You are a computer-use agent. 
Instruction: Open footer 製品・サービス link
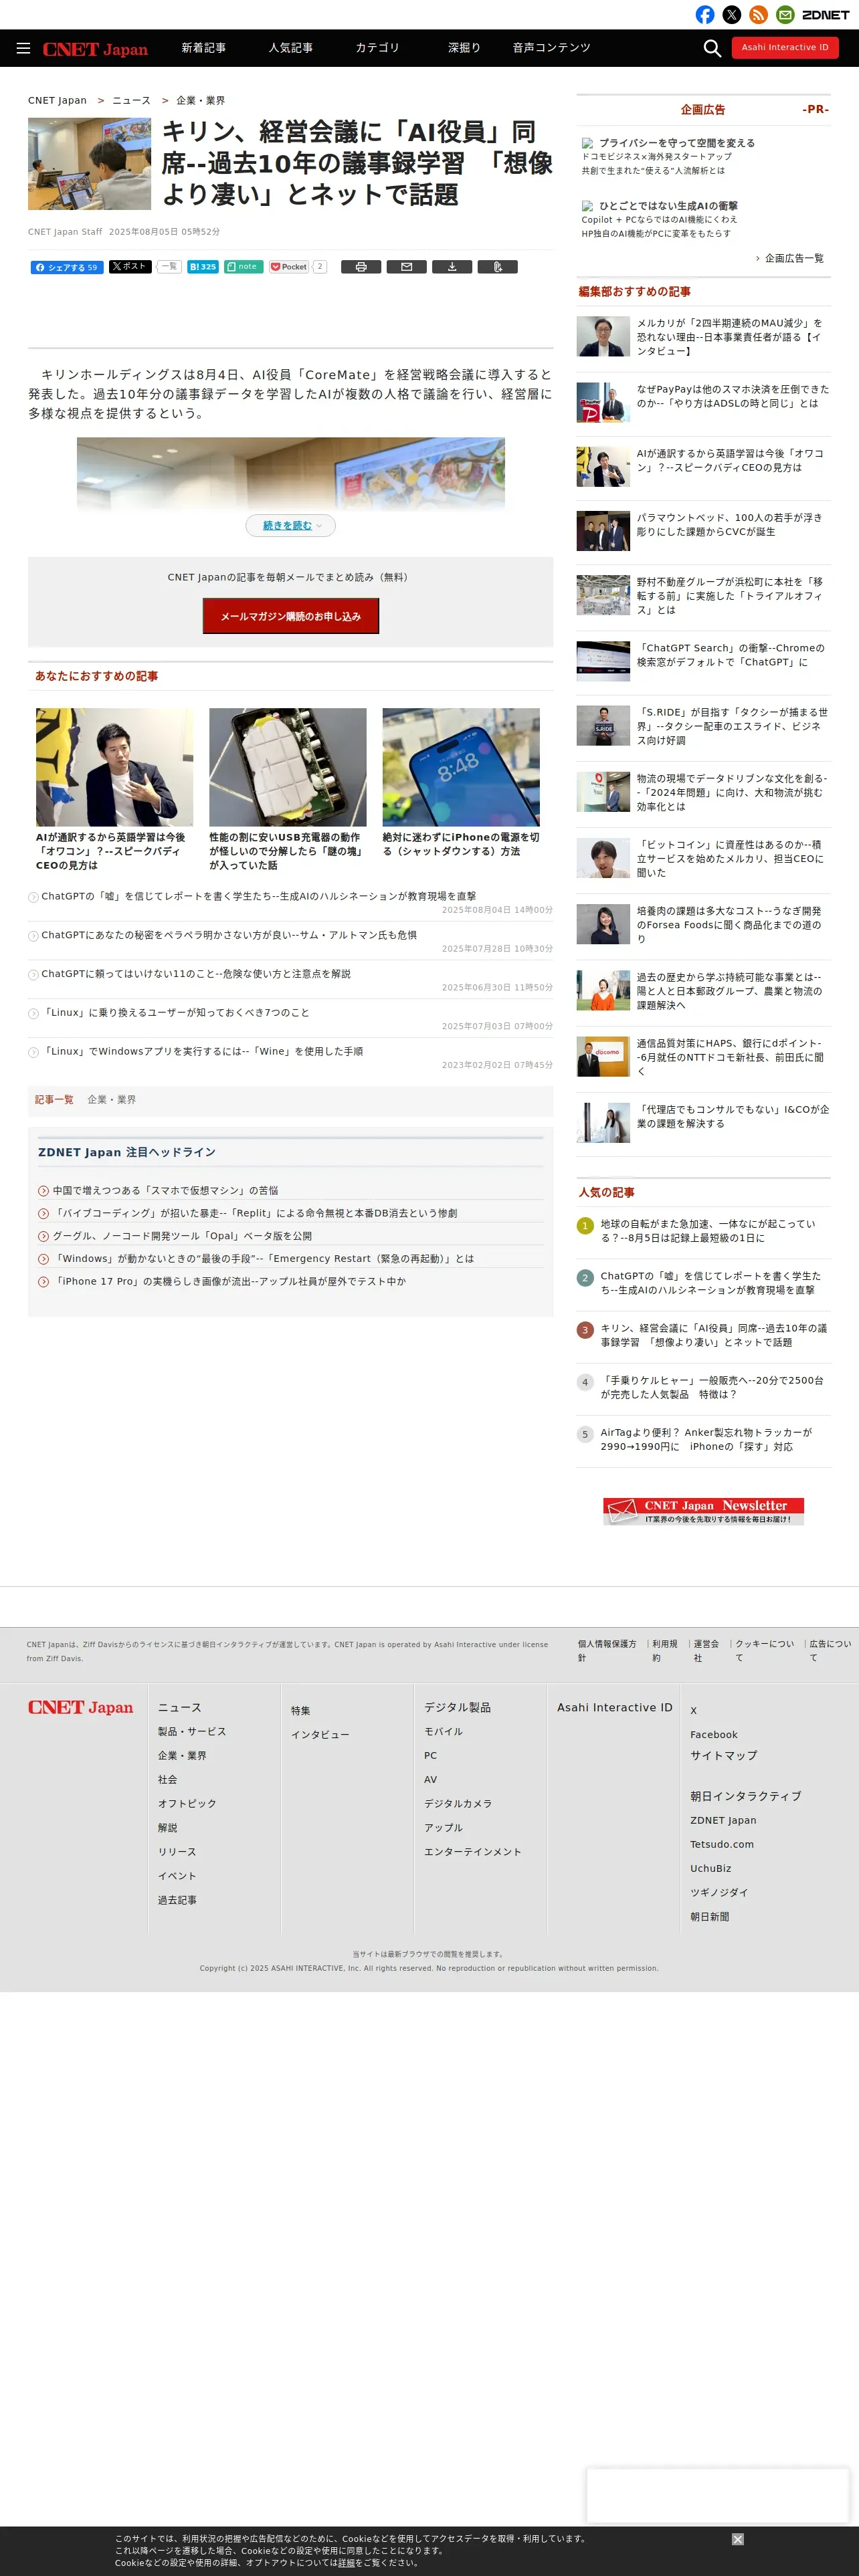click(x=192, y=1731)
